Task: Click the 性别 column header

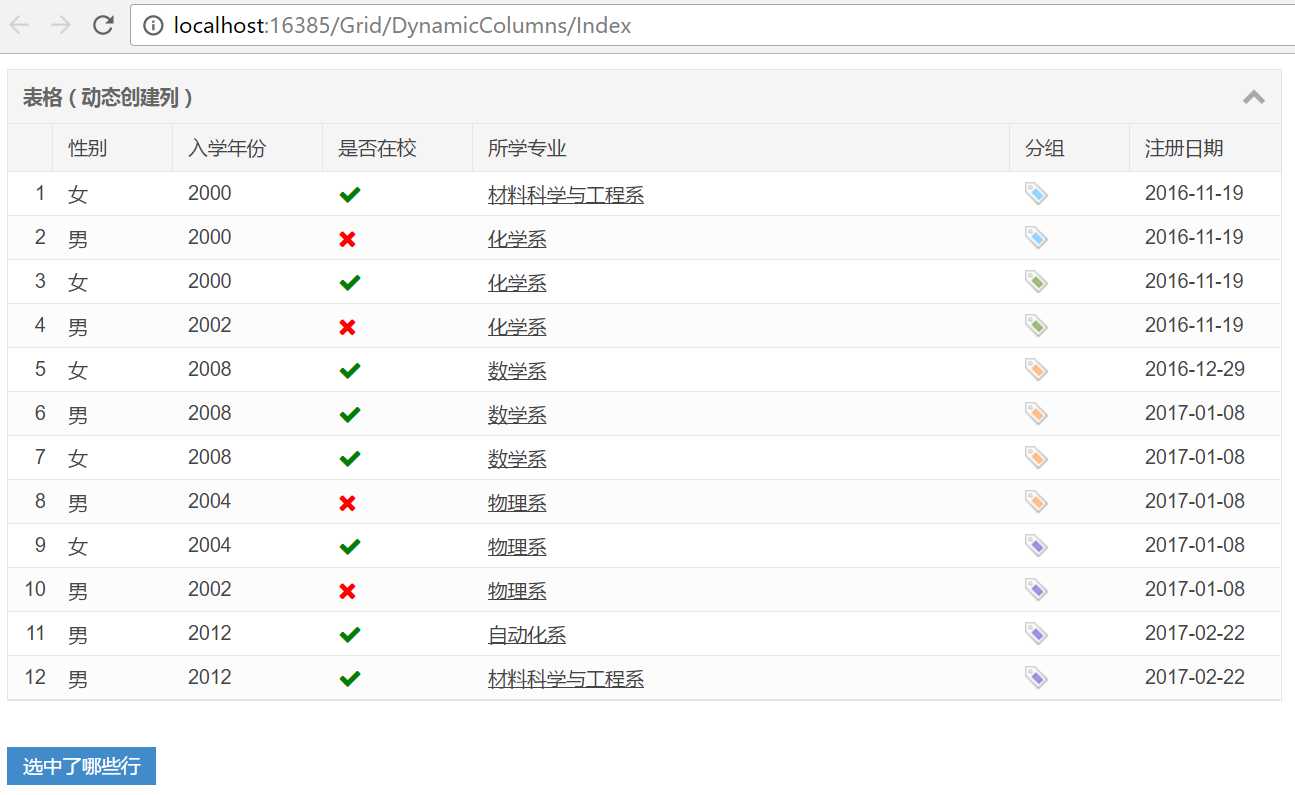Action: pyautogui.click(x=112, y=148)
